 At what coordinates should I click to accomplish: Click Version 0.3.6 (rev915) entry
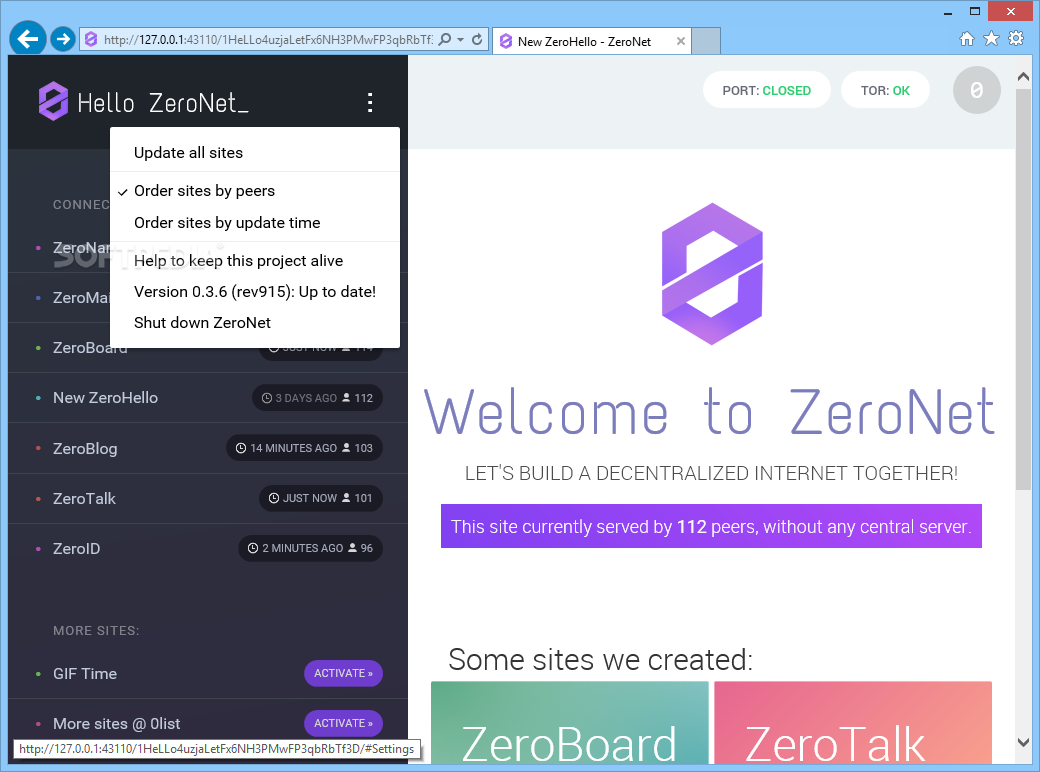coord(255,292)
